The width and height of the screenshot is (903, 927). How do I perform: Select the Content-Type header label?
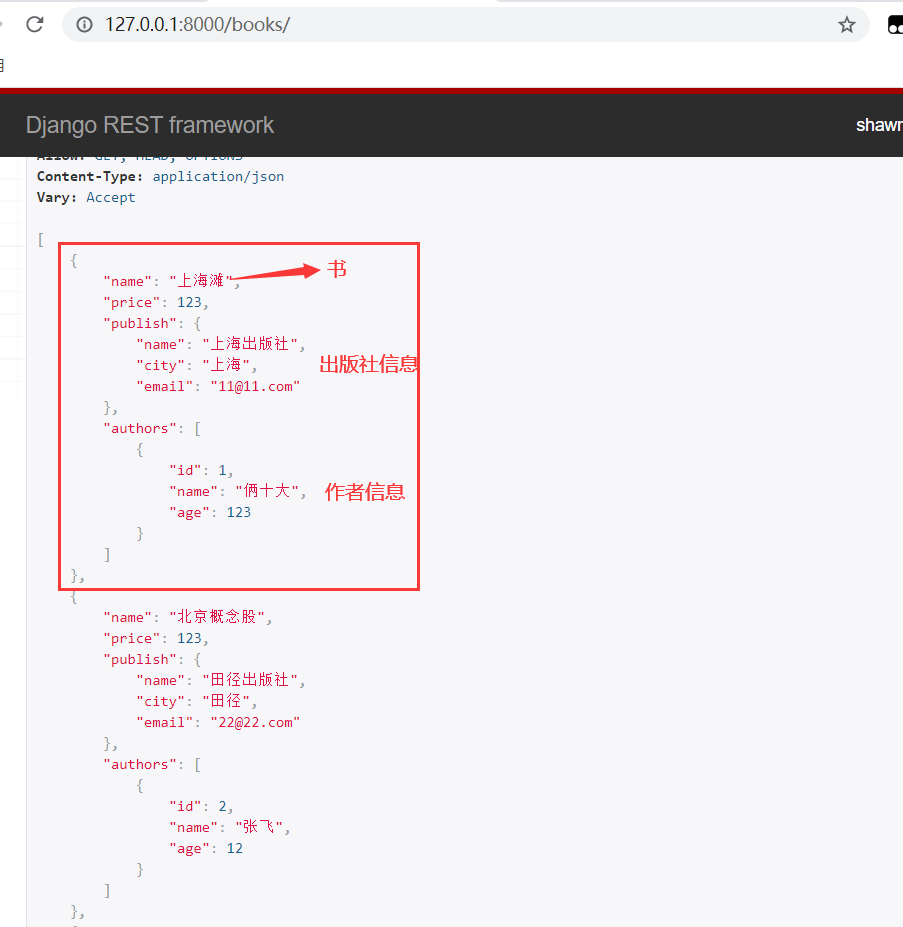coord(90,177)
